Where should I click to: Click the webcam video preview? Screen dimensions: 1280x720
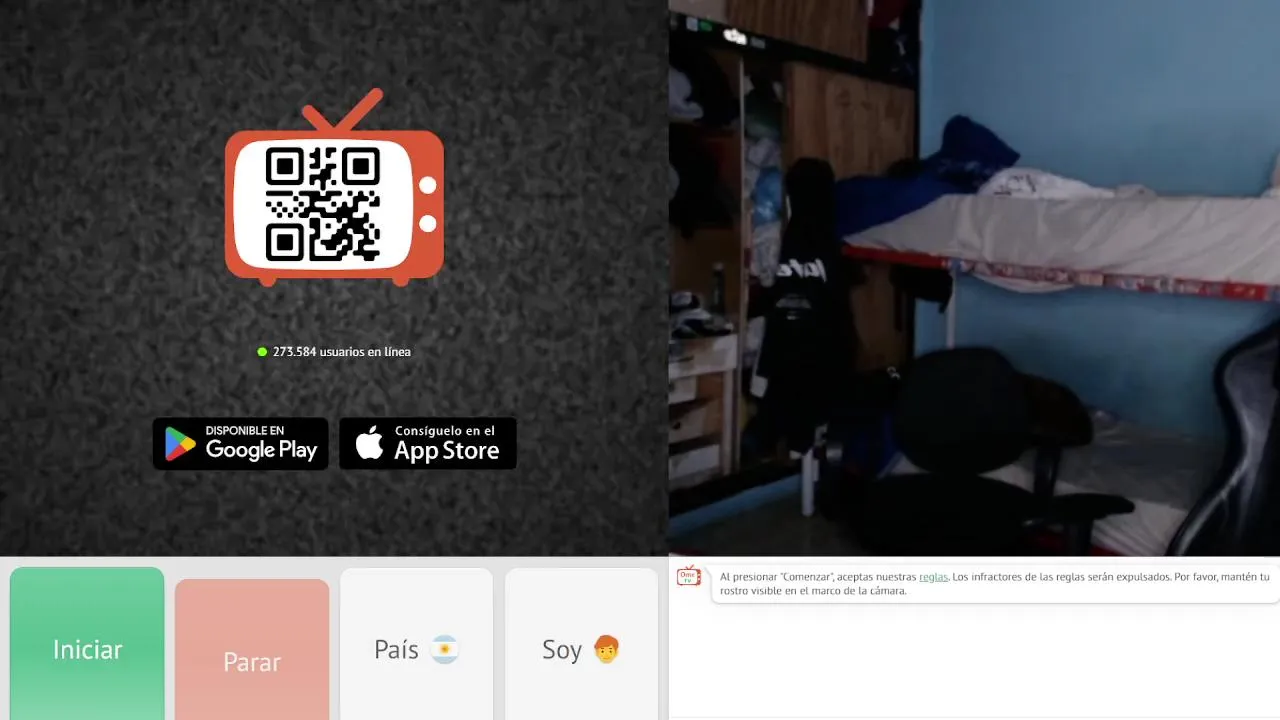pyautogui.click(x=974, y=277)
